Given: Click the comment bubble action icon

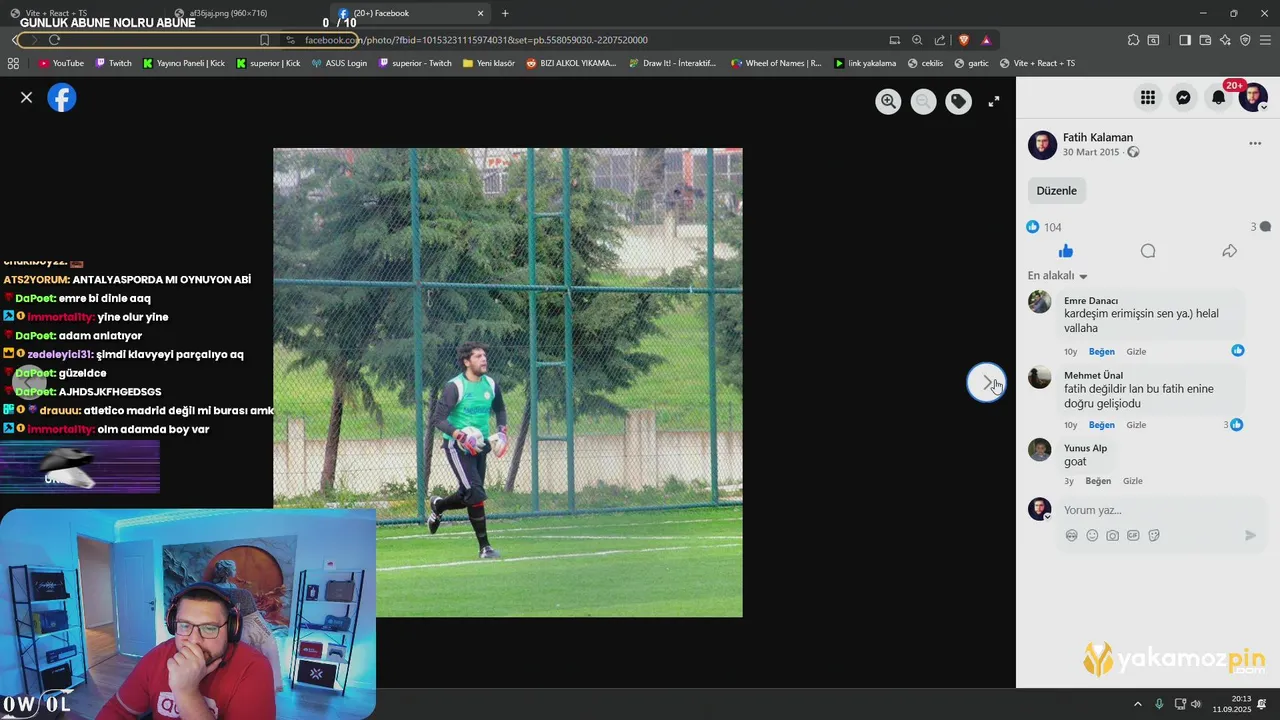Looking at the screenshot, I should pyautogui.click(x=1148, y=251).
